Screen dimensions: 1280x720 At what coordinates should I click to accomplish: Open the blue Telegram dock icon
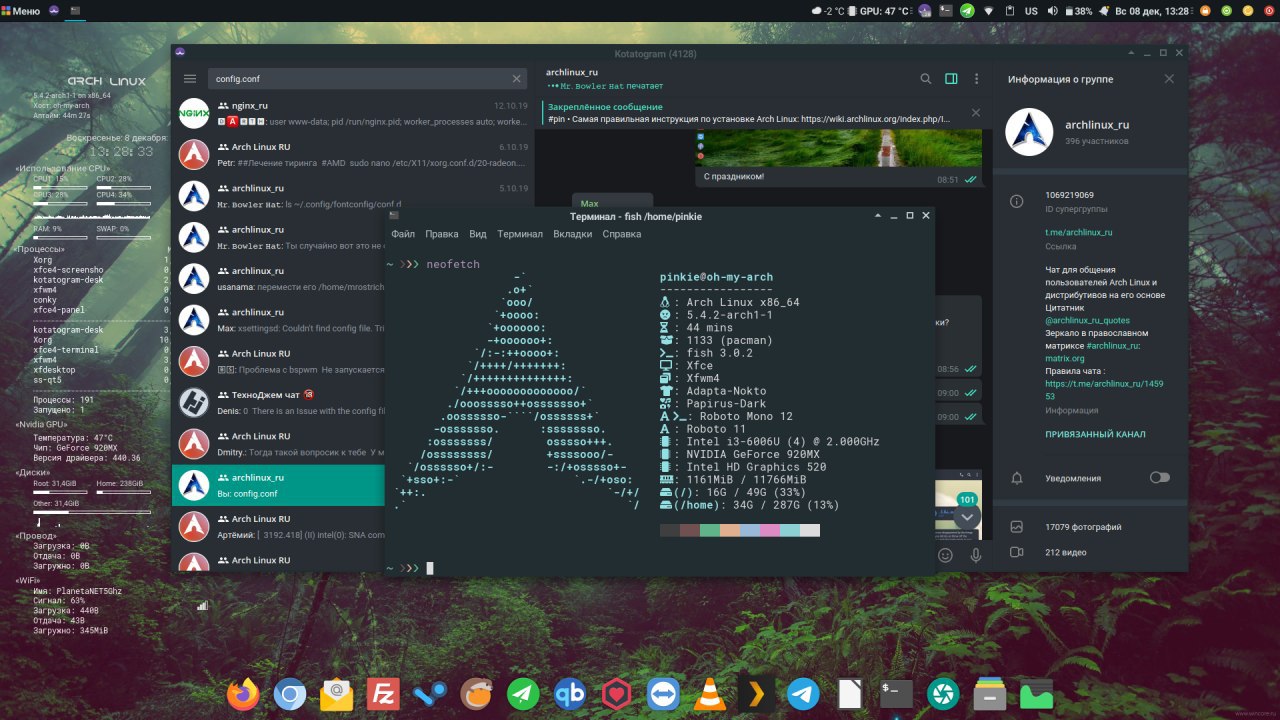pyautogui.click(x=803, y=693)
